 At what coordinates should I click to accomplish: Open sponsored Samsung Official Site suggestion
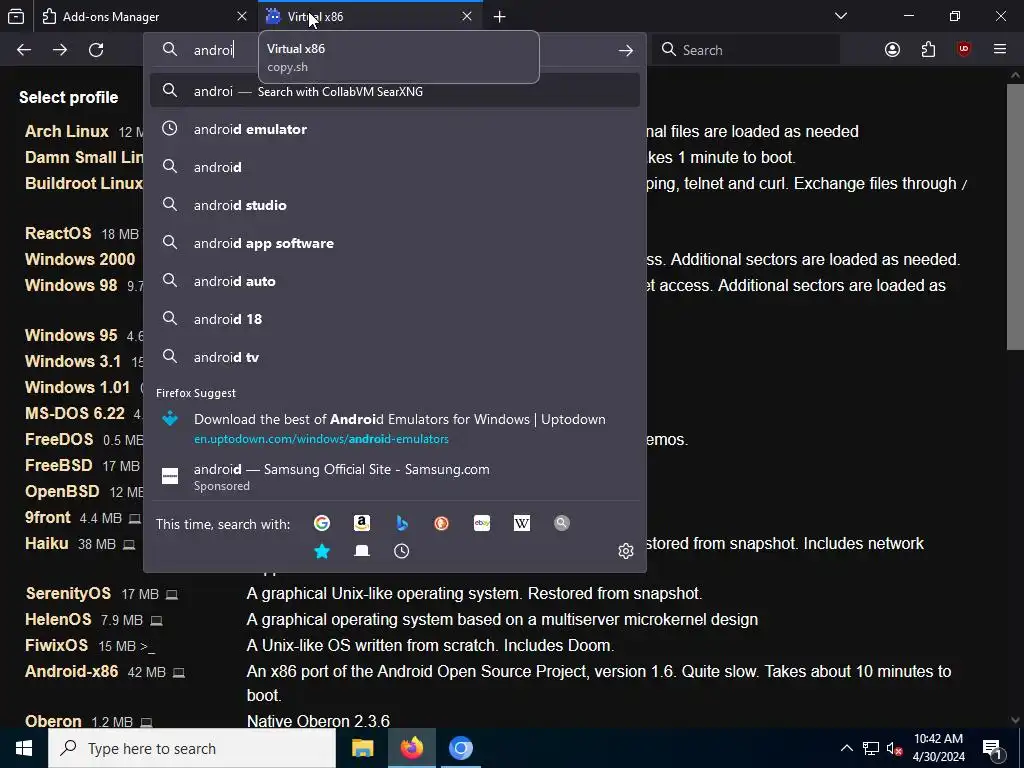click(395, 477)
